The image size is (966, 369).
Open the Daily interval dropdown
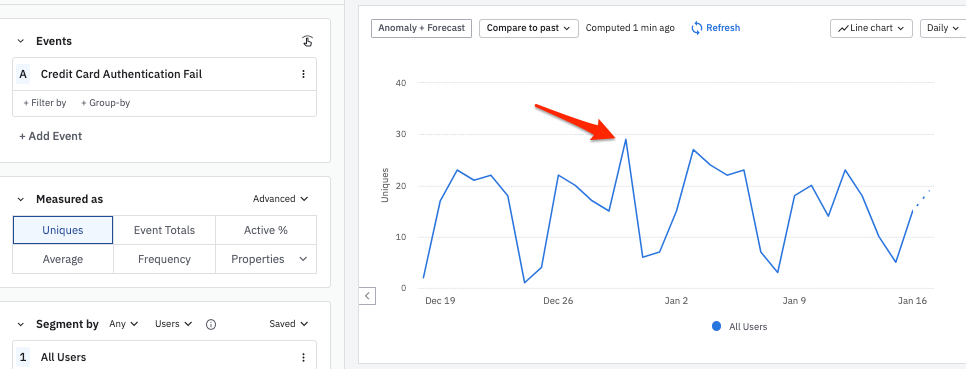click(943, 28)
